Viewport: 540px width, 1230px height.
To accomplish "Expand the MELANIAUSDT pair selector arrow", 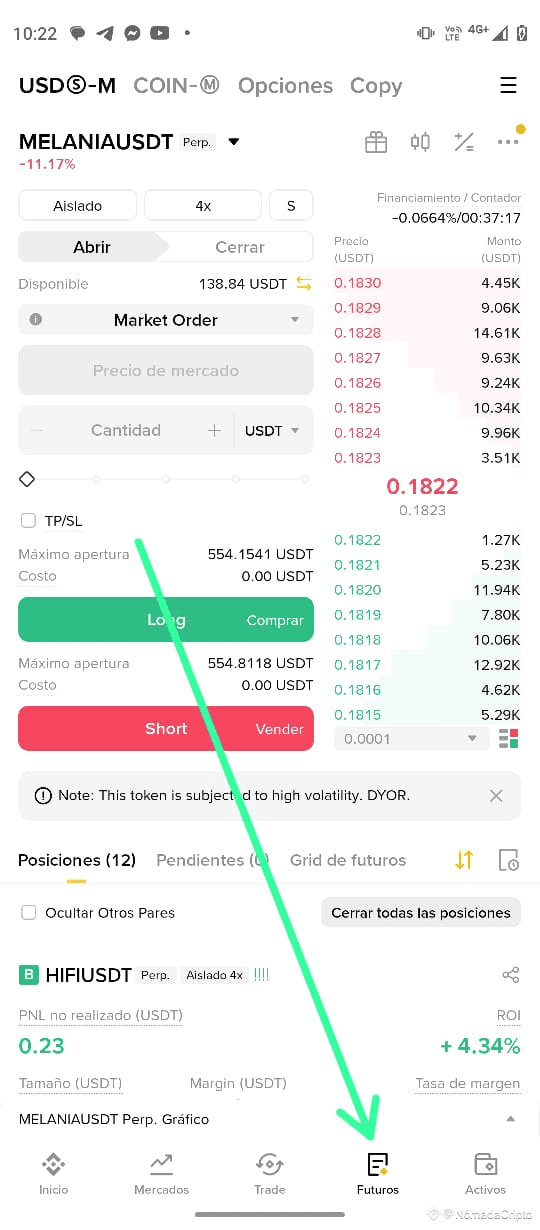I will click(234, 142).
